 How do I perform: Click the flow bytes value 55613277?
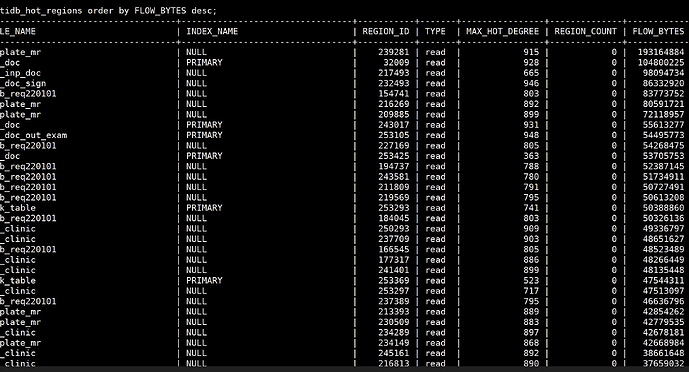(x=664, y=125)
